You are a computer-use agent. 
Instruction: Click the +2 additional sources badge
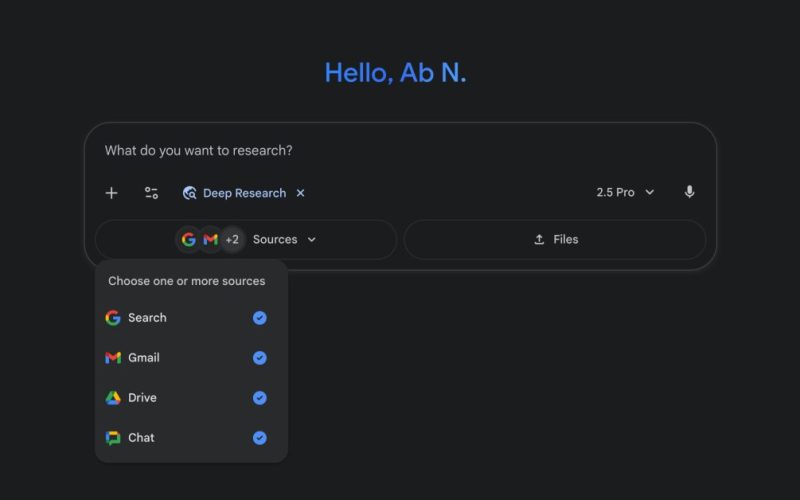[x=232, y=240]
